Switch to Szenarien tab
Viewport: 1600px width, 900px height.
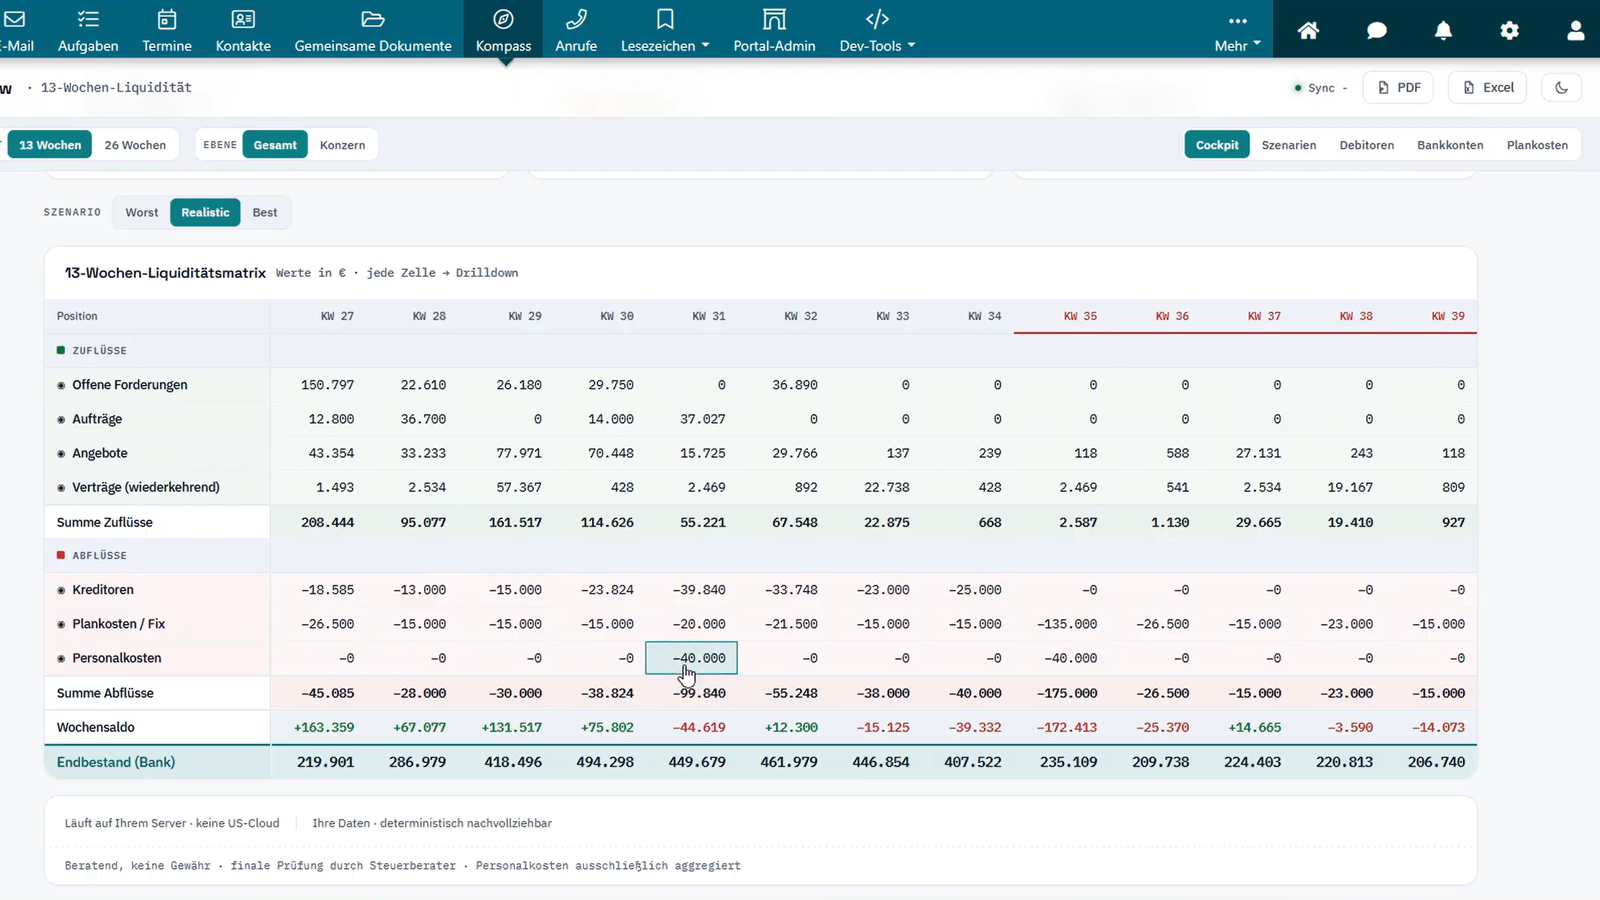point(1289,145)
